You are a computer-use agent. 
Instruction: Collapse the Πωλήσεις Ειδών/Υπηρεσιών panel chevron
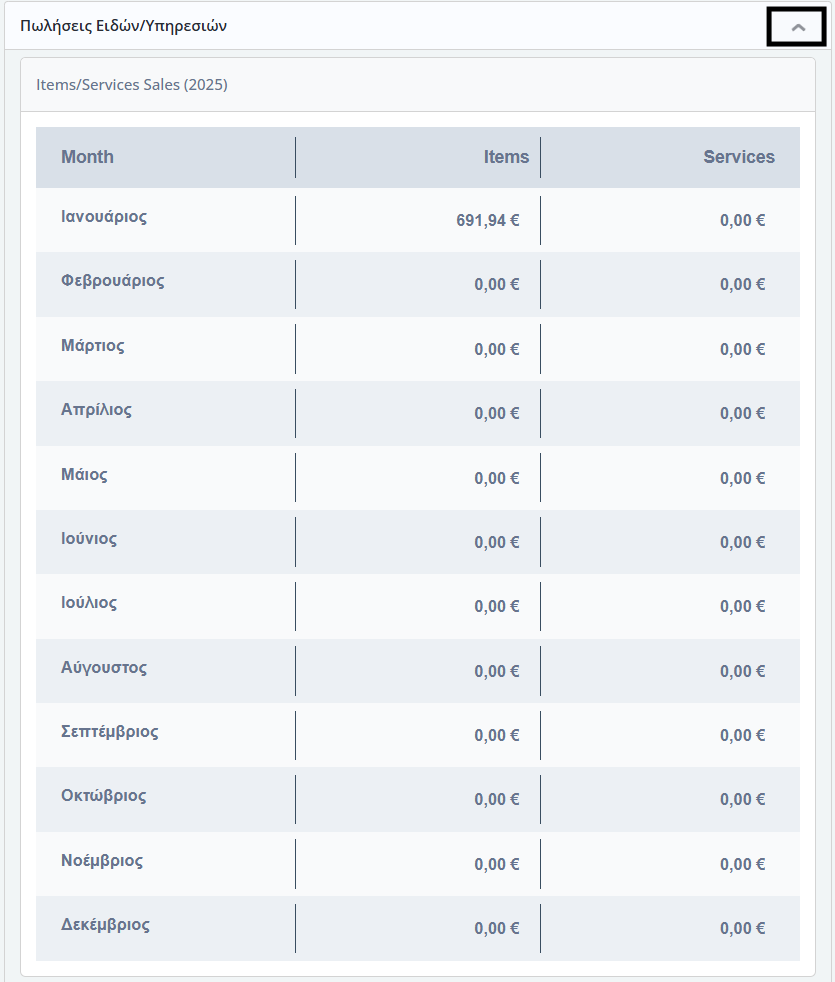[x=797, y=27]
